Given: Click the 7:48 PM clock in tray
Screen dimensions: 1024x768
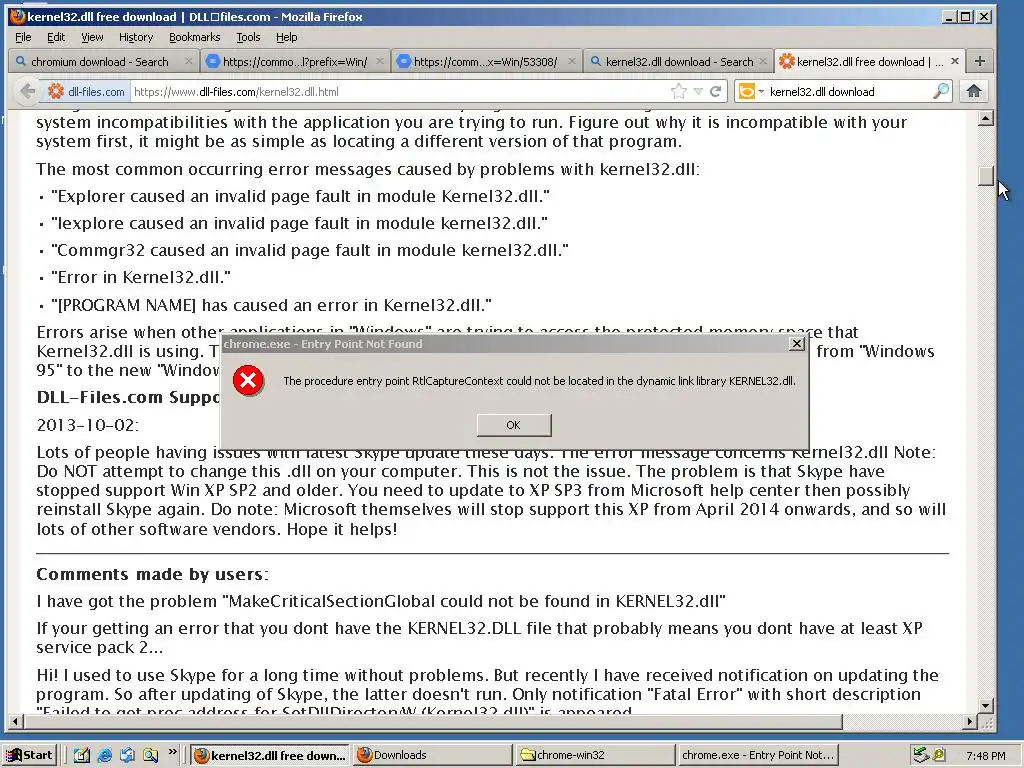Looking at the screenshot, I should (x=985, y=756).
